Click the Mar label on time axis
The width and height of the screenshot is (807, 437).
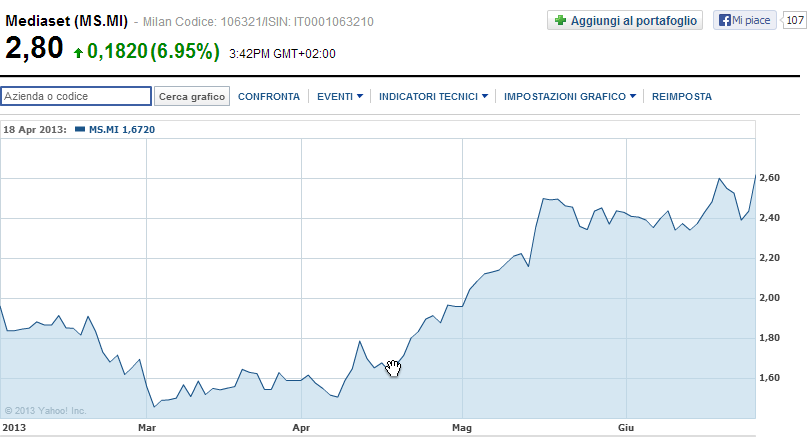pos(147,428)
